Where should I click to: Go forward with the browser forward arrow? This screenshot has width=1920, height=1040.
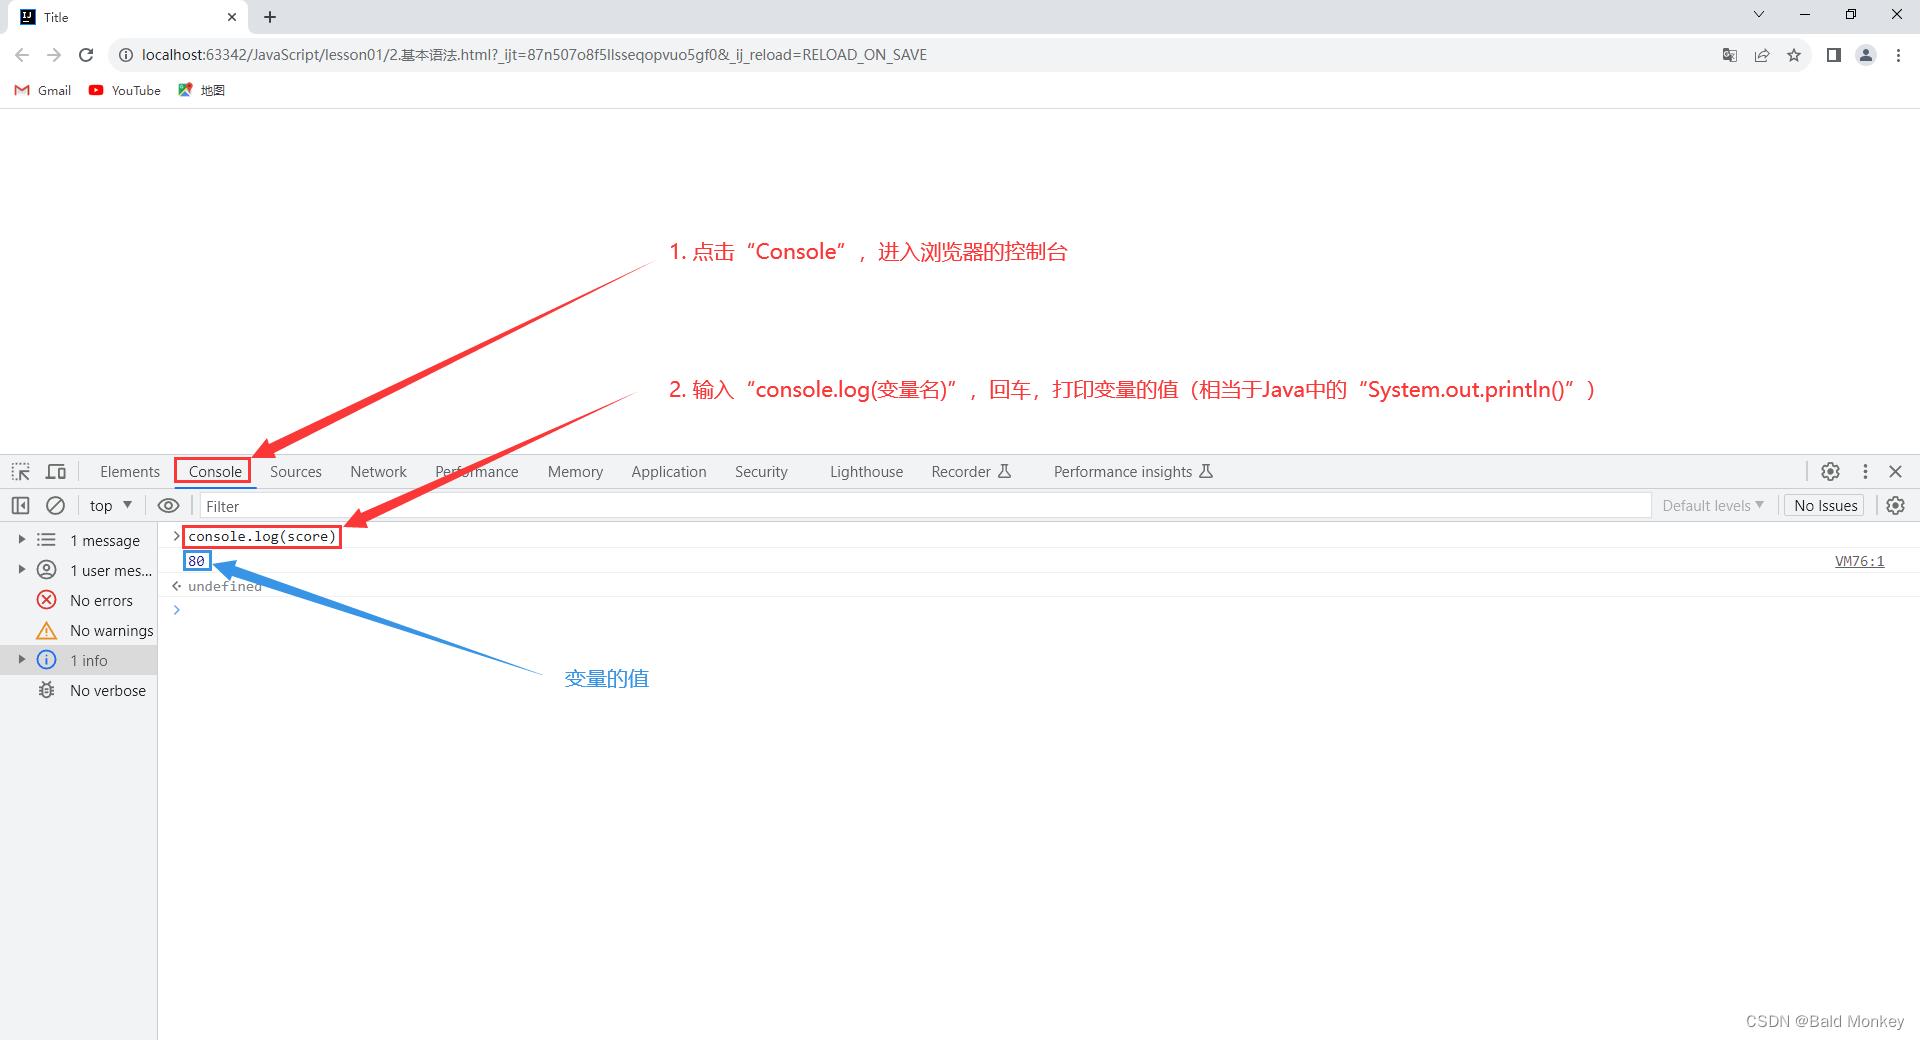(x=54, y=55)
